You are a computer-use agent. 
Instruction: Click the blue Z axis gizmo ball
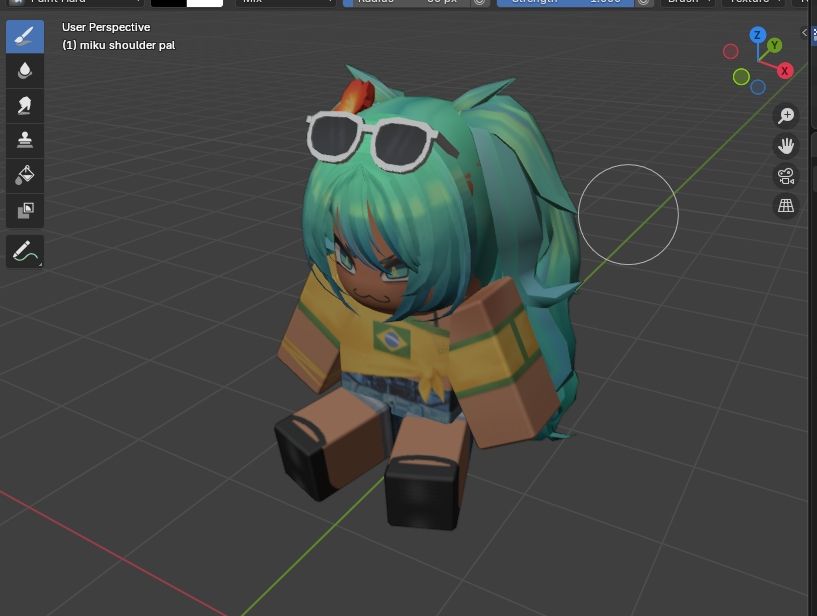coord(758,35)
